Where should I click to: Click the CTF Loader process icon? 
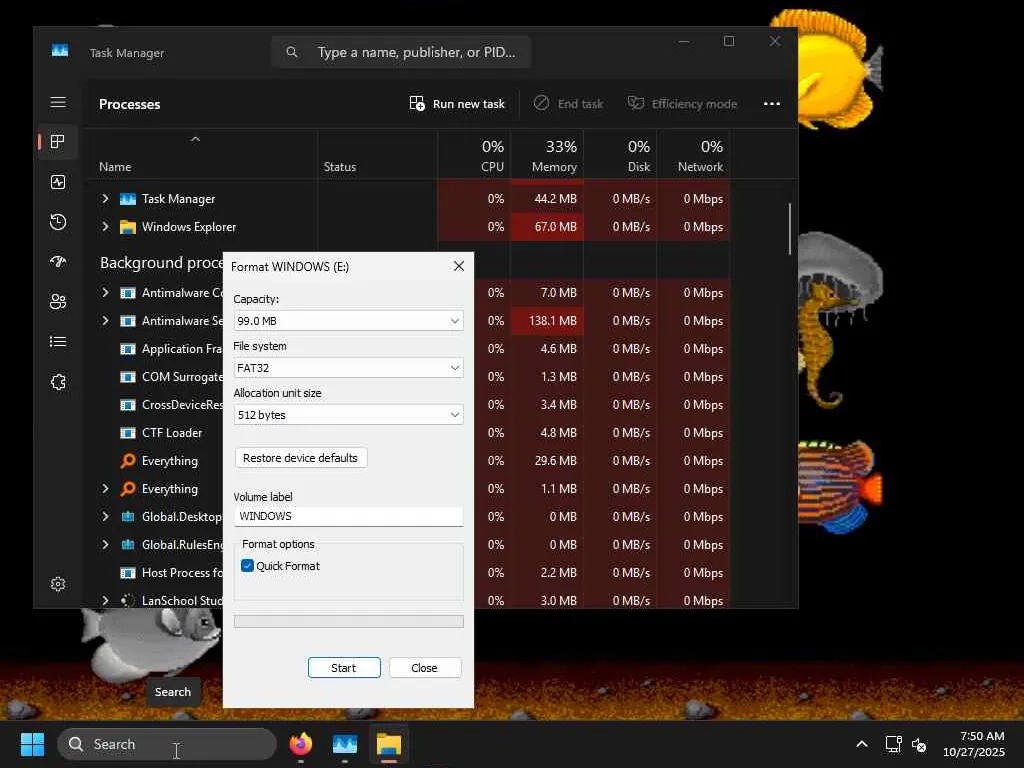tap(128, 432)
